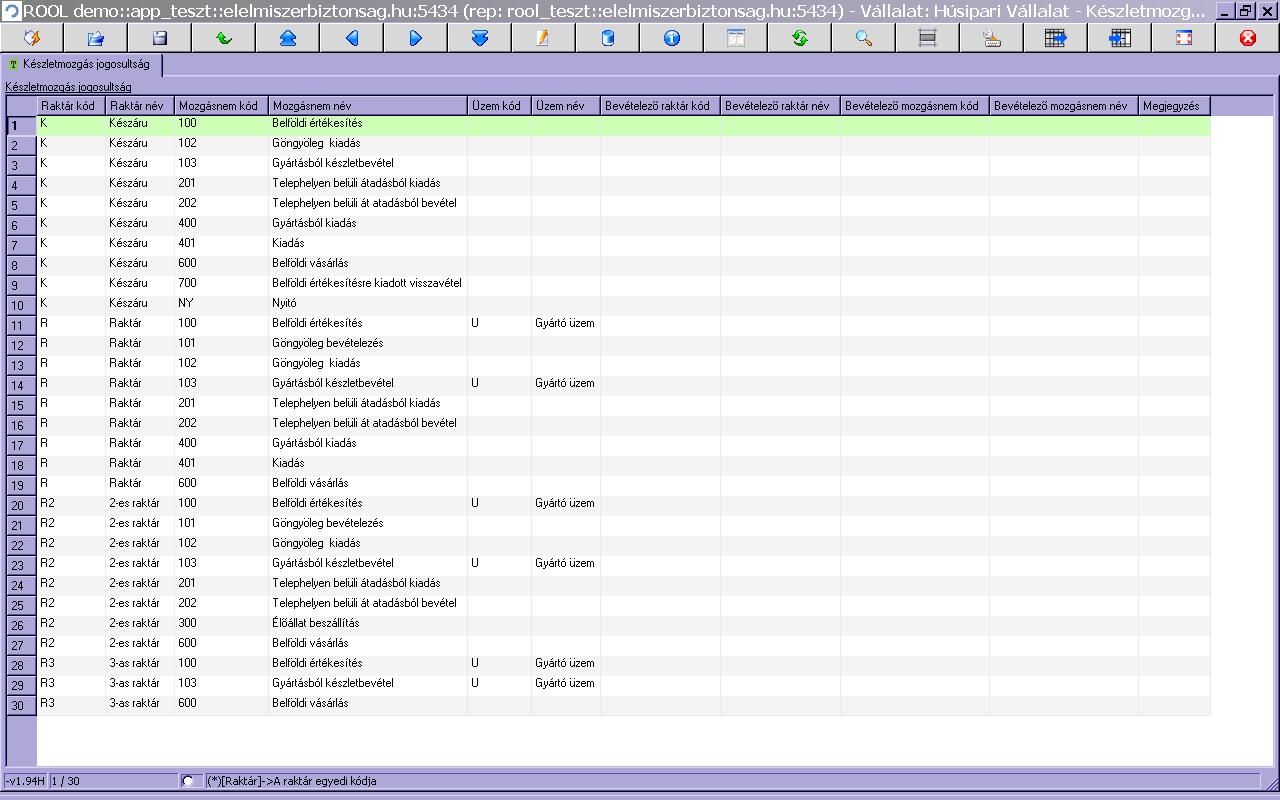The image size is (1280, 800).
Task: Click the stamp/label toolbar icon
Action: pyautogui.click(x=992, y=38)
